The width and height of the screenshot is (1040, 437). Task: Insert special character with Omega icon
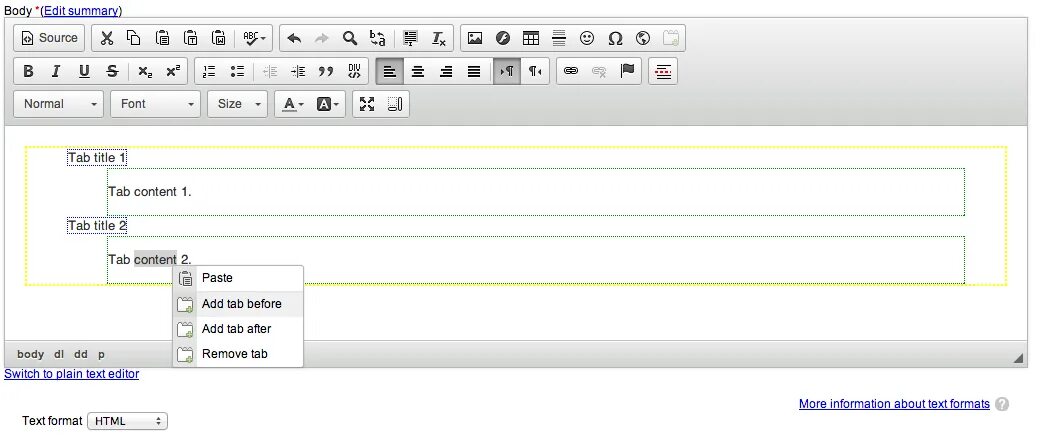click(615, 38)
